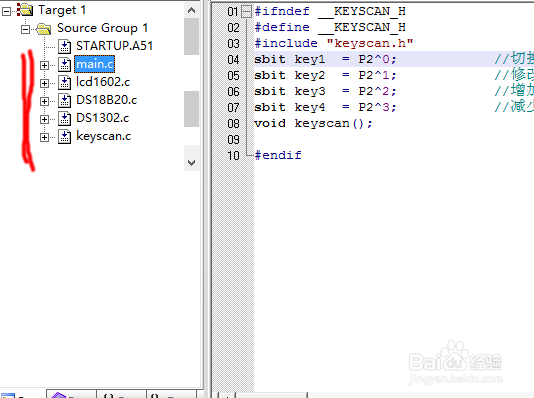Click project panel scroll down arrow
534x398 pixels.
[191, 163]
